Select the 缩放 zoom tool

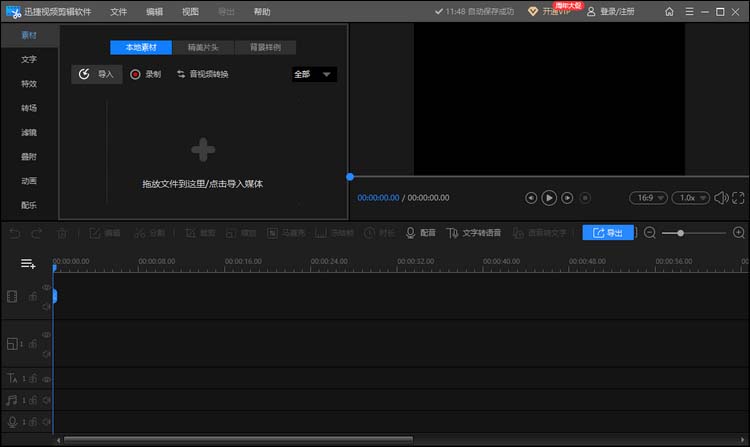[241, 233]
